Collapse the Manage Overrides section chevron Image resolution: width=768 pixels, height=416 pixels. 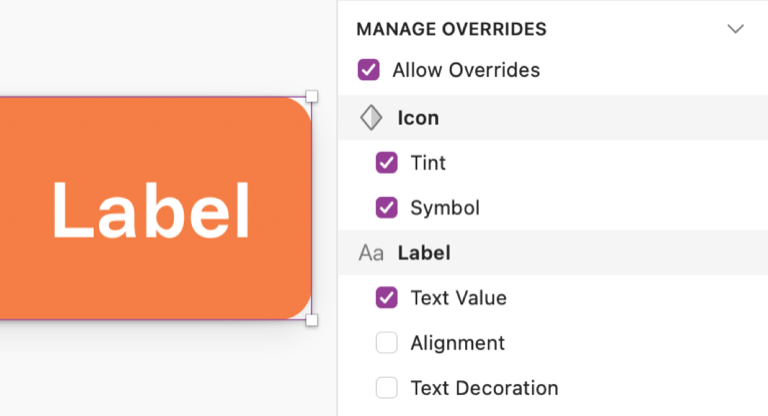tap(736, 29)
